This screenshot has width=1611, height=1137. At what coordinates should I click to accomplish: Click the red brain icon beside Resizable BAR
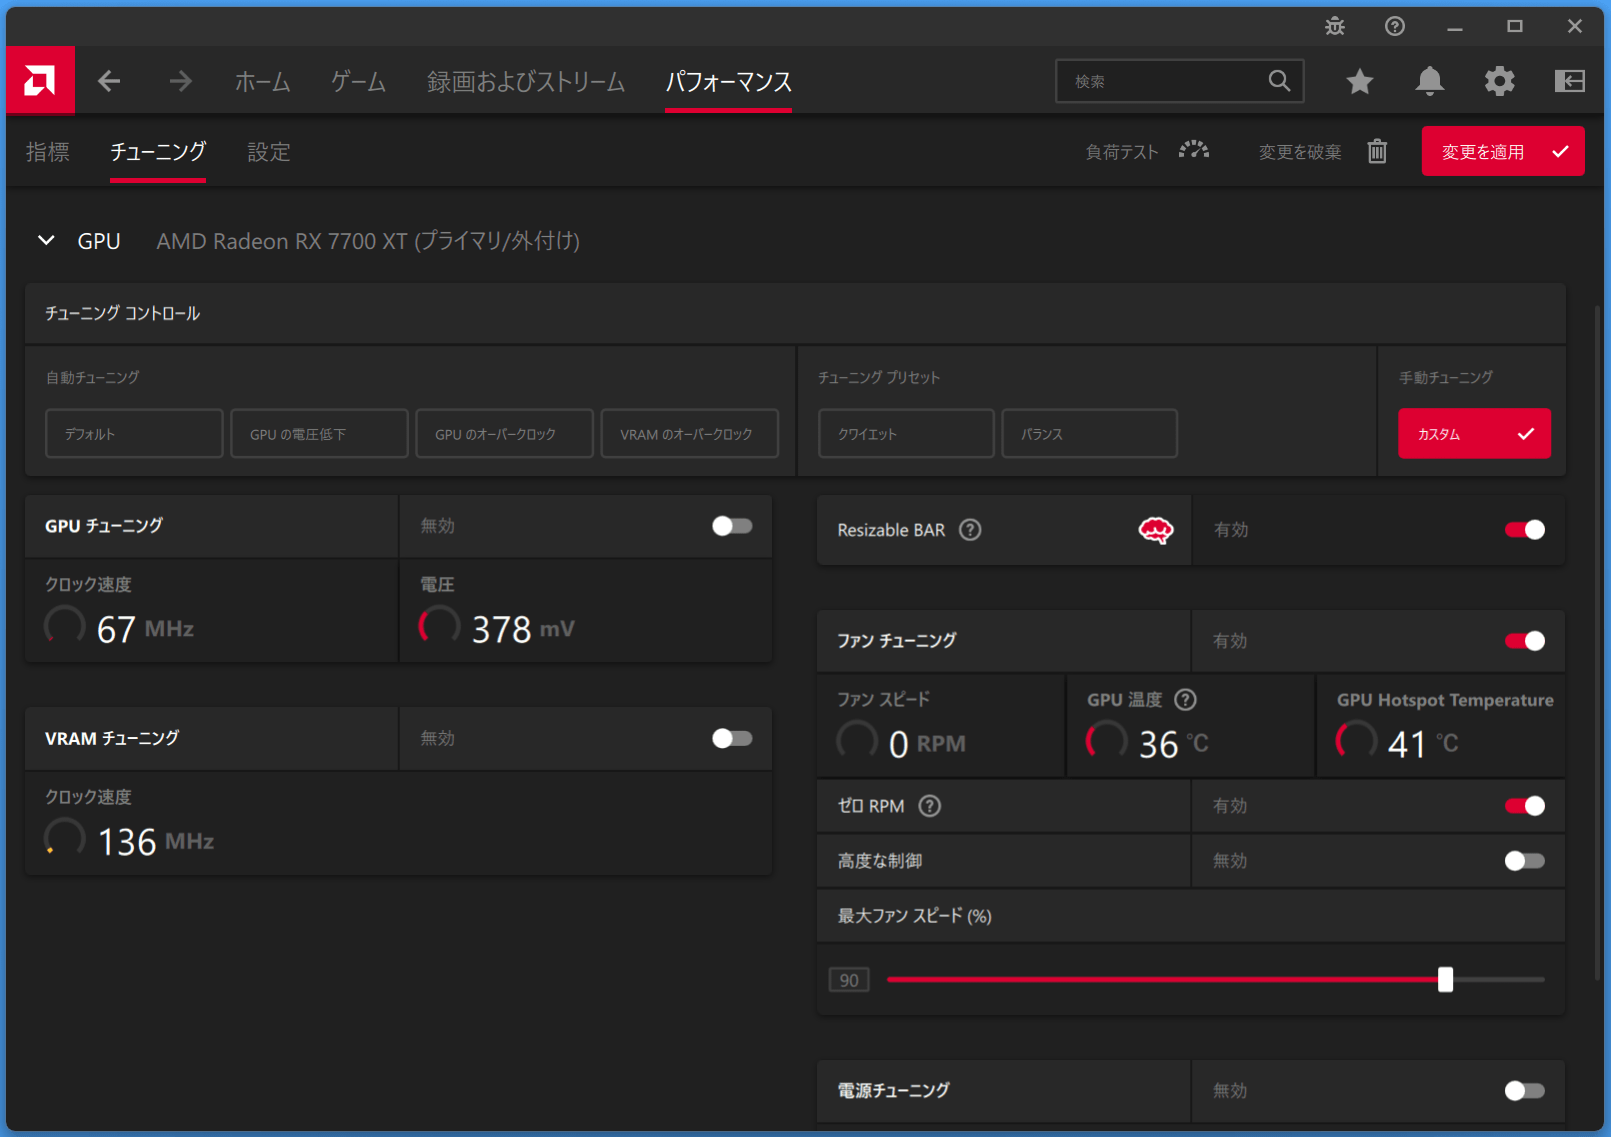1156,530
